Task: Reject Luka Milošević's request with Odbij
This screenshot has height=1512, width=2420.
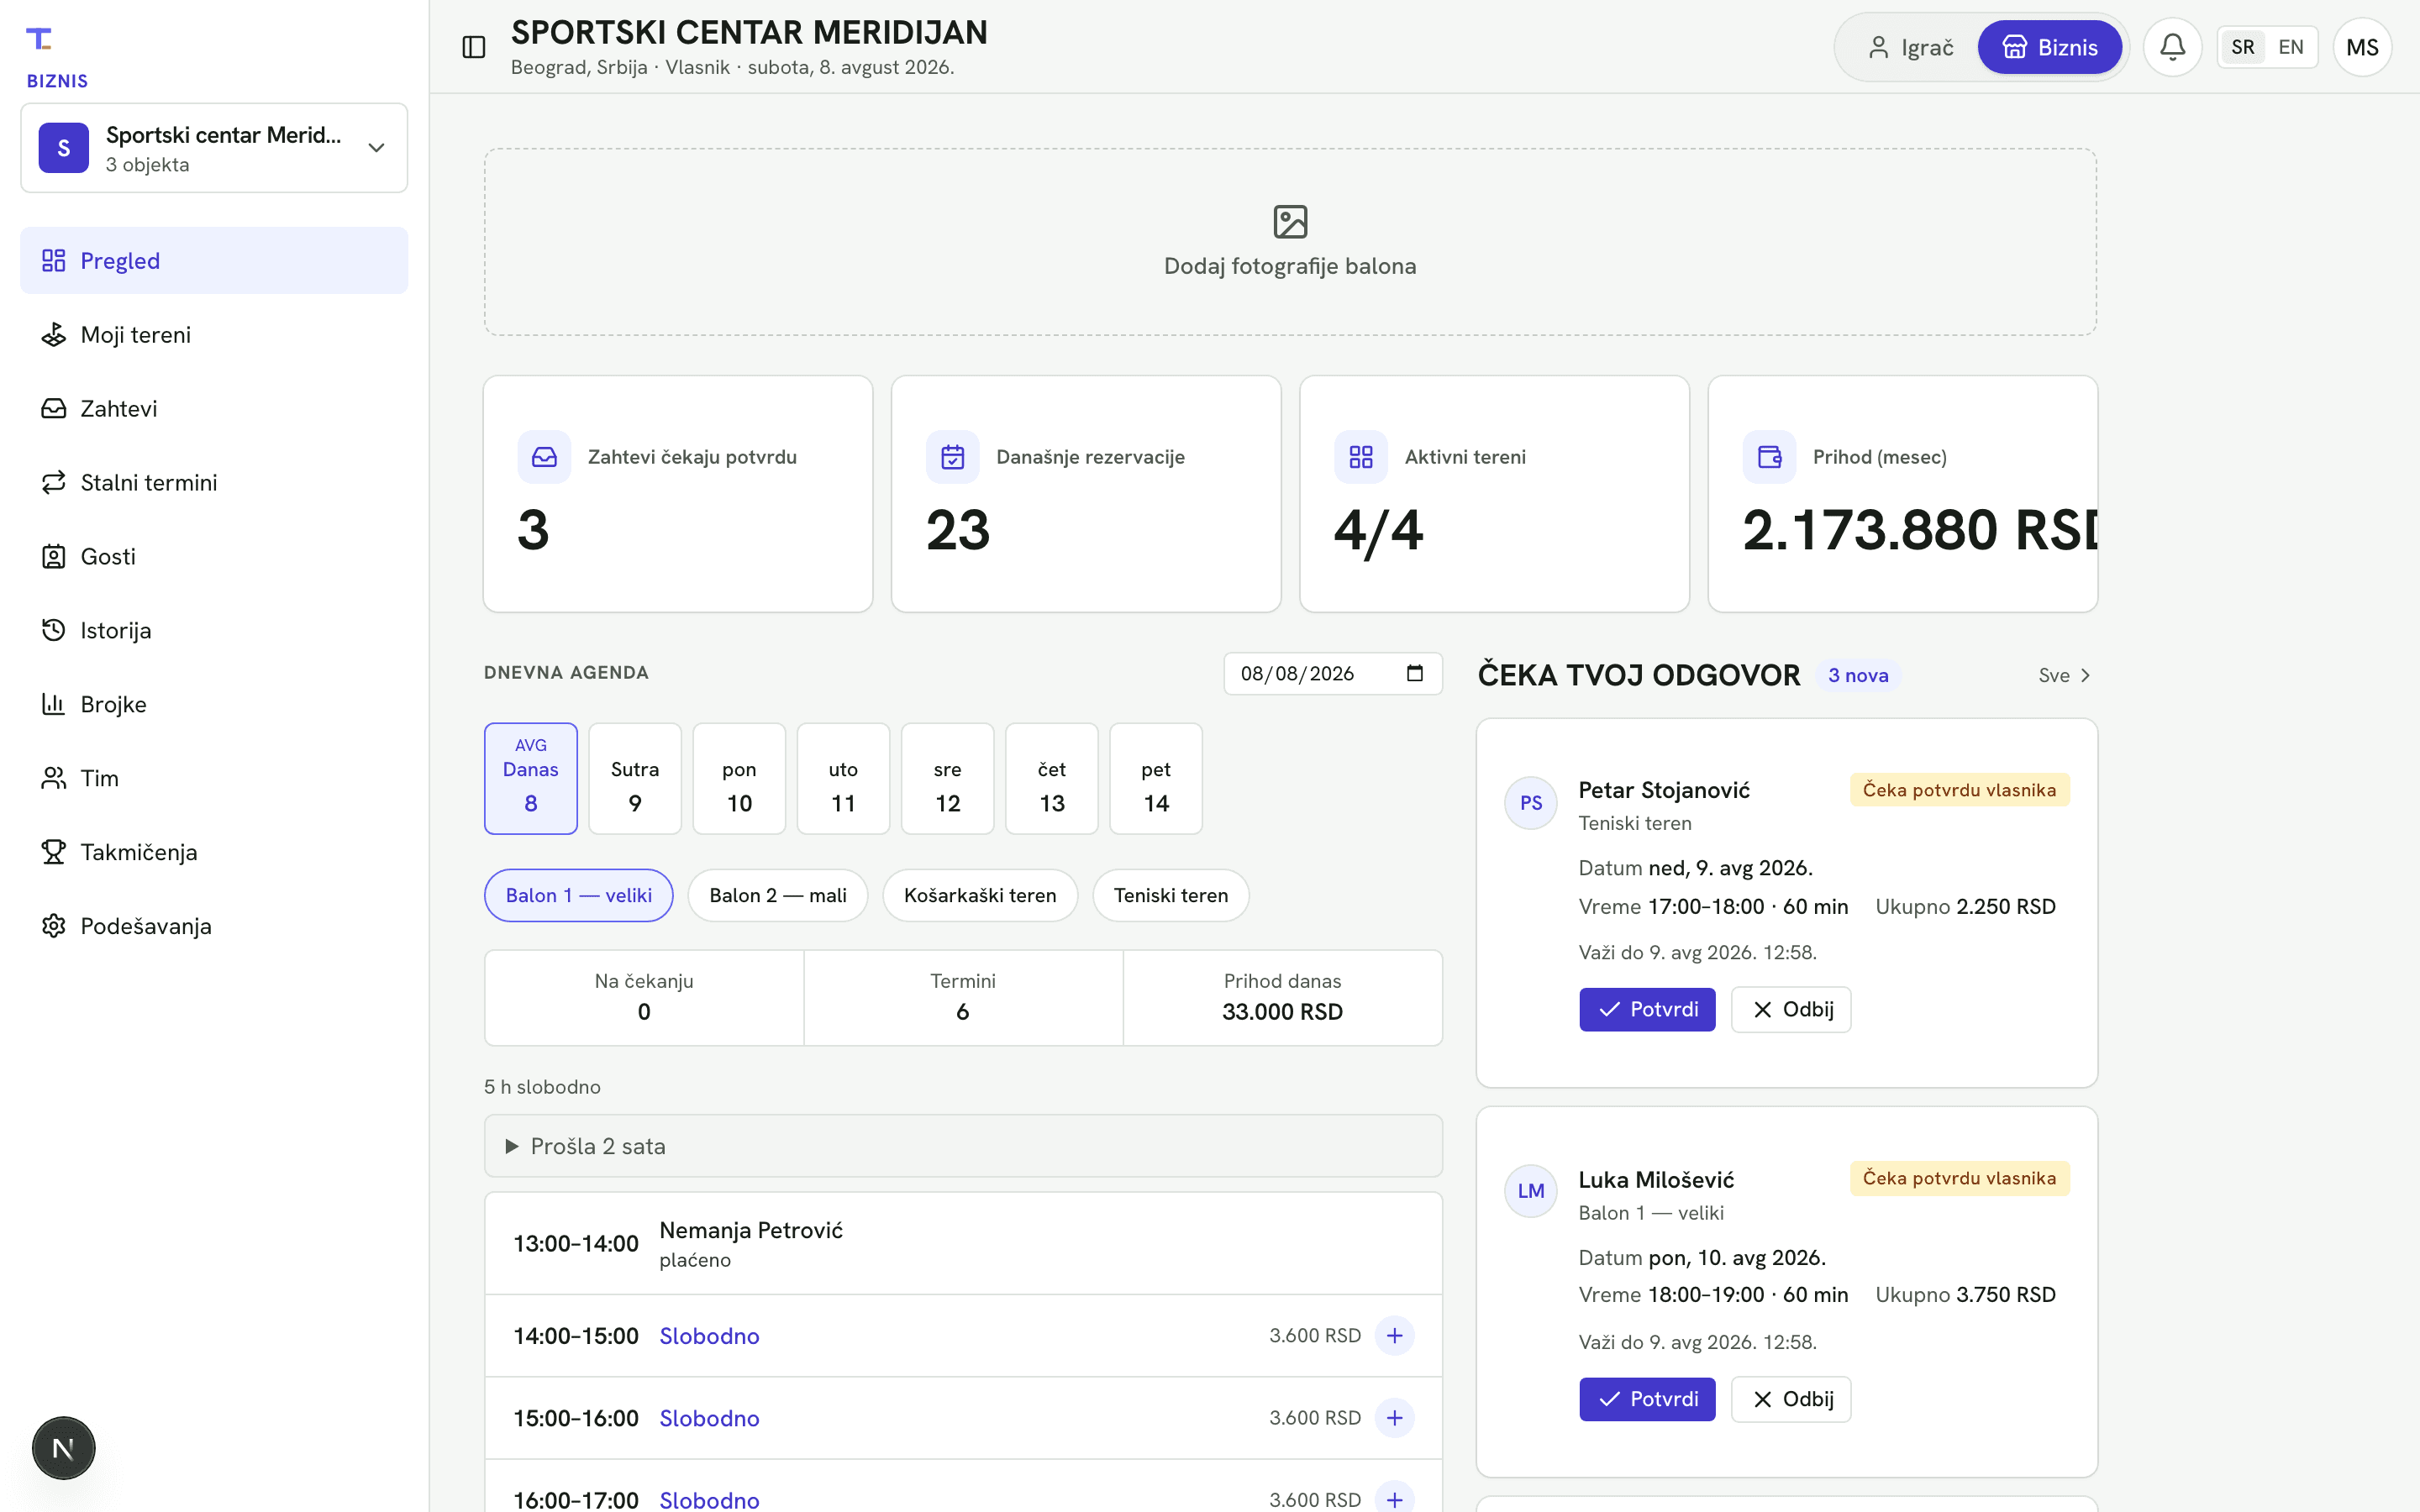Action: (1790, 1399)
